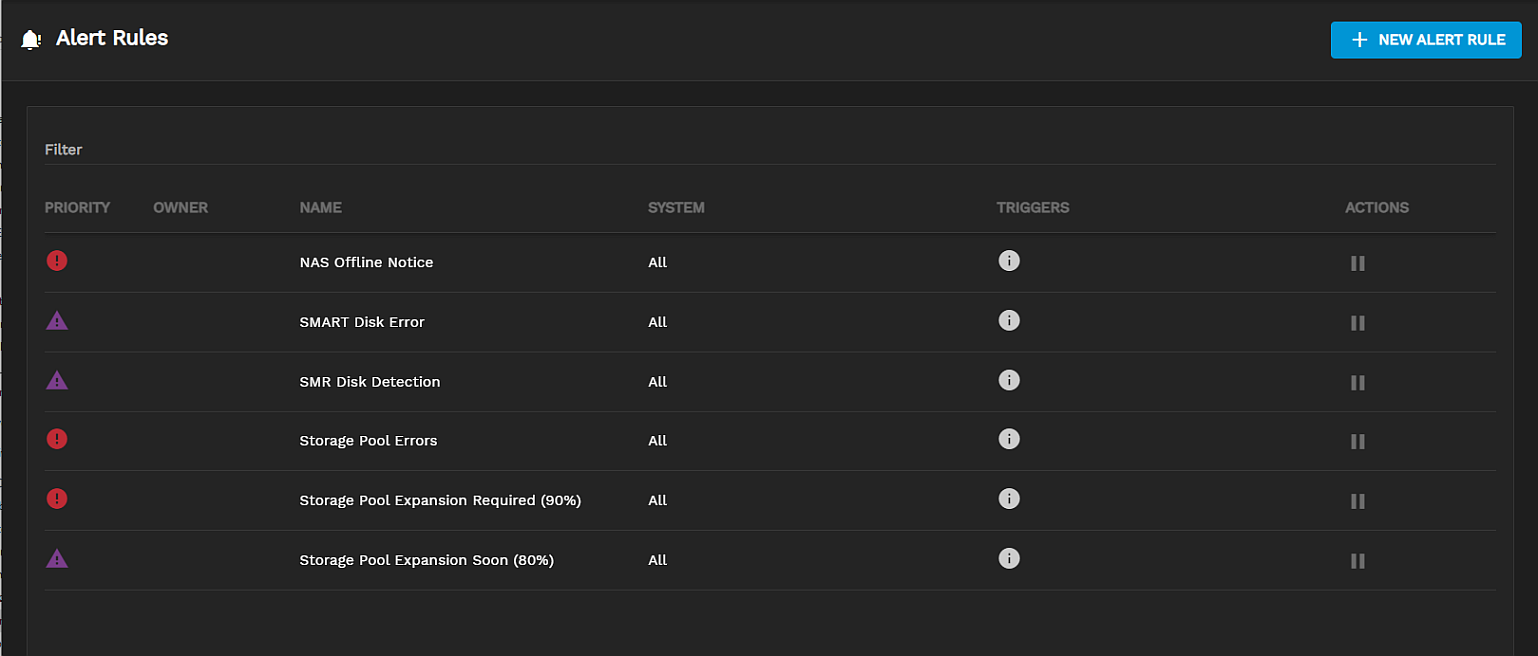Click the System column header
Viewport: 1538px width, 656px height.
click(x=676, y=208)
